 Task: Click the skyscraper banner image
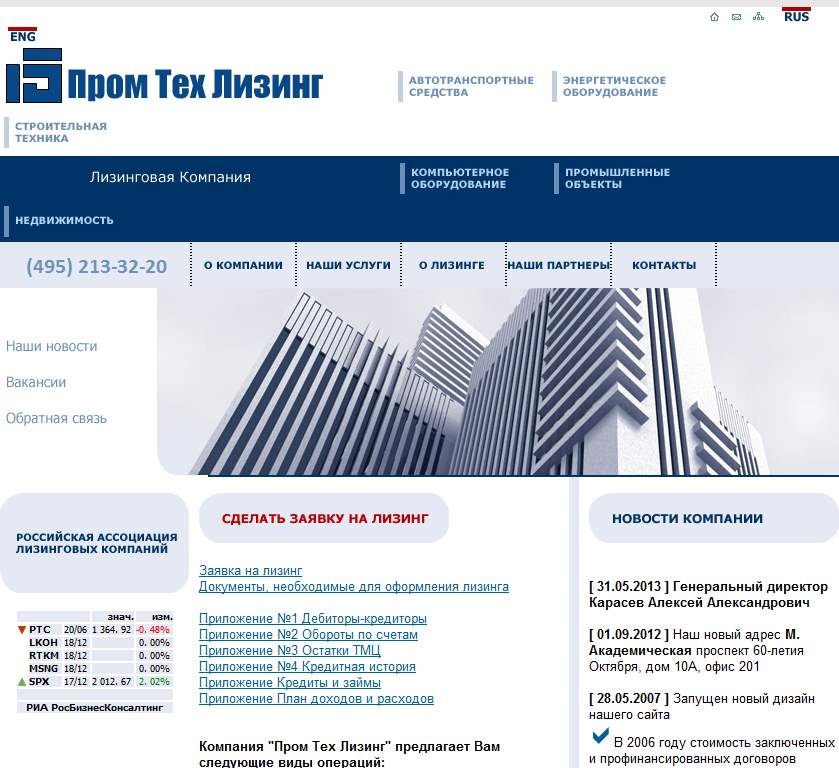coord(498,382)
